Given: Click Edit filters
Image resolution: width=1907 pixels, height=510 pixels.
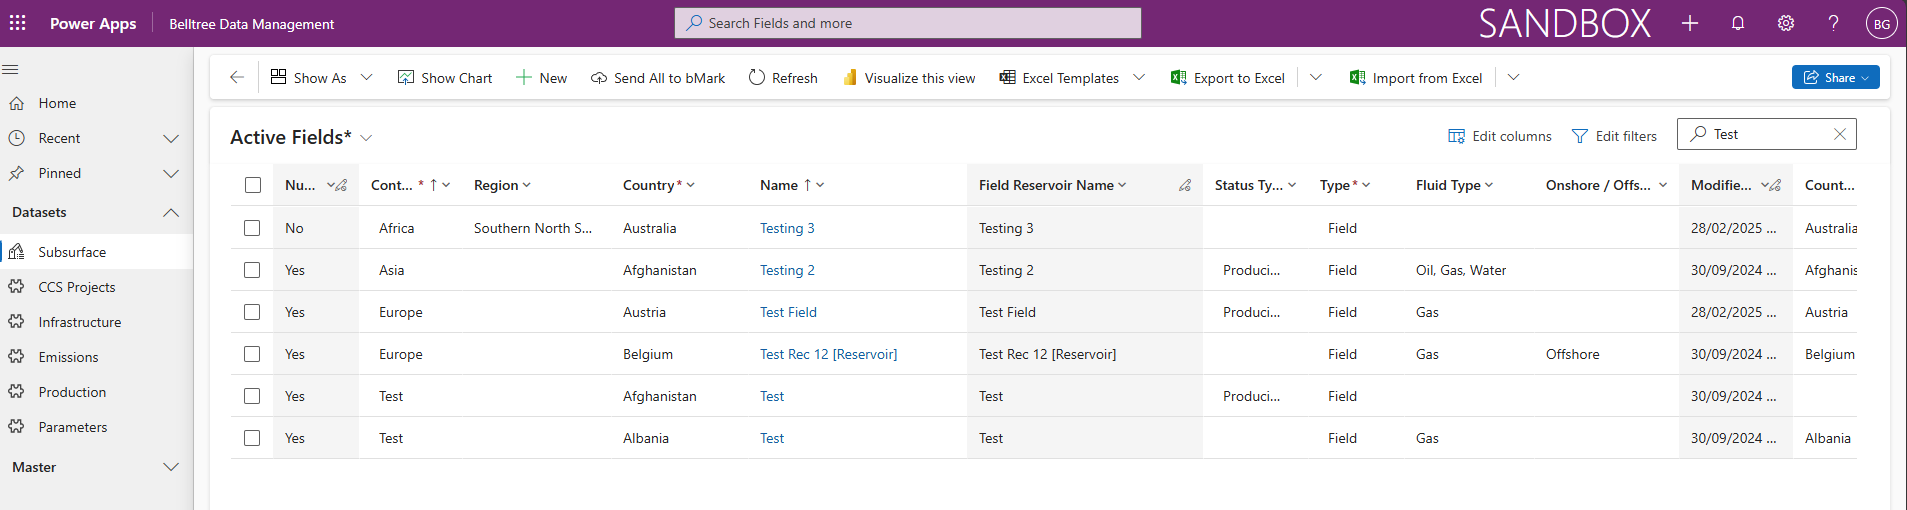Looking at the screenshot, I should click(1614, 136).
